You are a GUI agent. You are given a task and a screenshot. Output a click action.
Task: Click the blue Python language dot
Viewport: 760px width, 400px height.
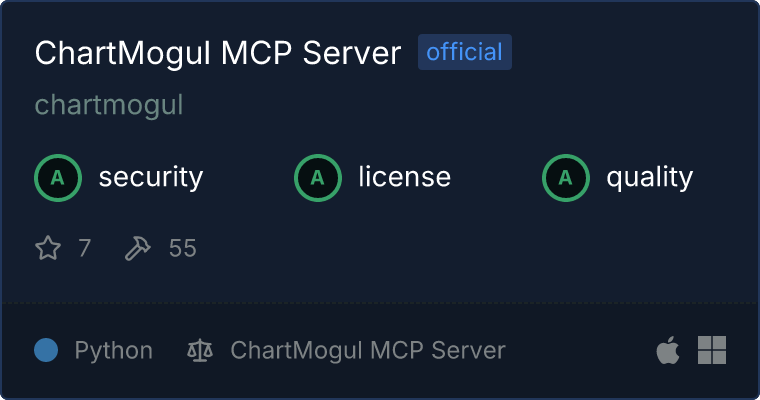pos(46,350)
